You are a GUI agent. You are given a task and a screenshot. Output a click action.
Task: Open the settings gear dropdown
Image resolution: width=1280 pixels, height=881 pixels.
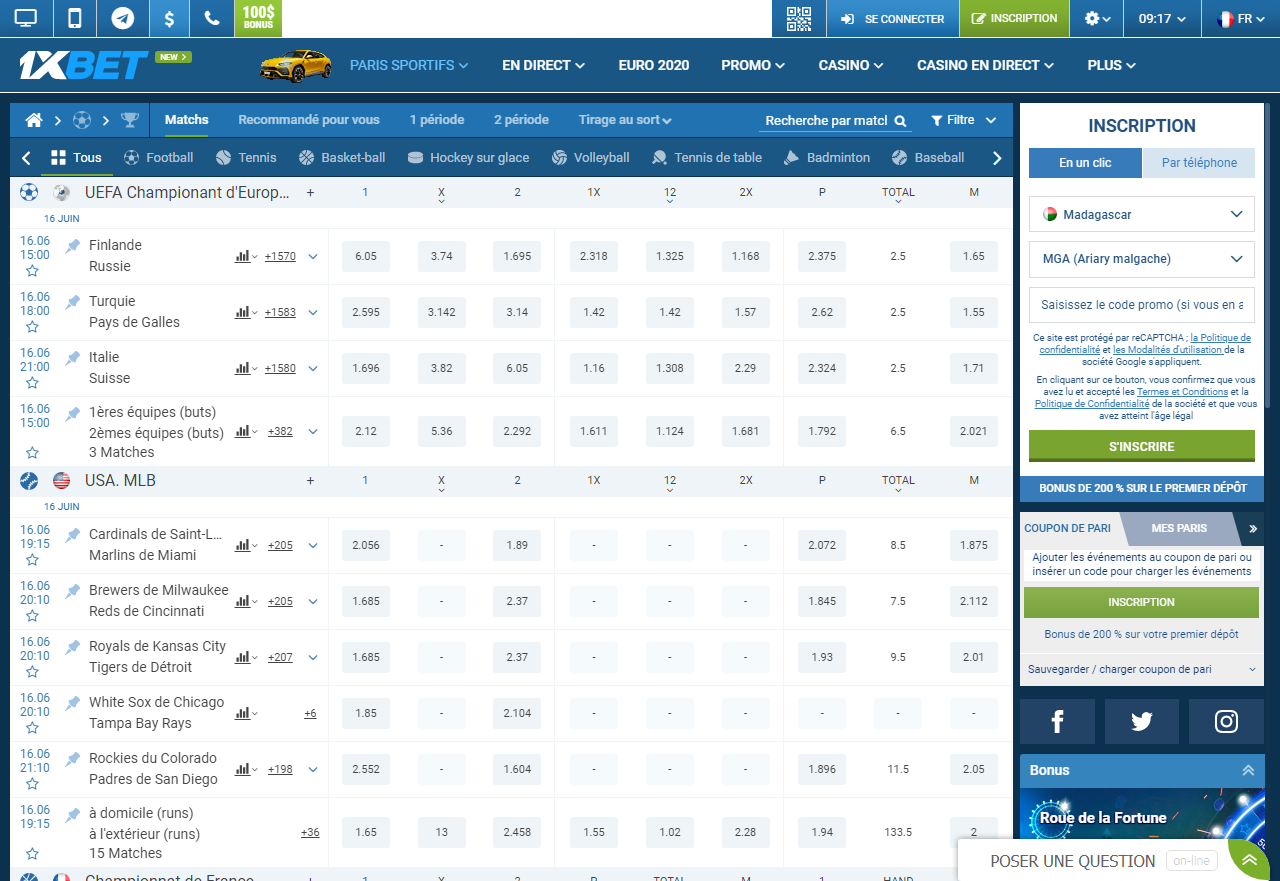tap(1097, 18)
